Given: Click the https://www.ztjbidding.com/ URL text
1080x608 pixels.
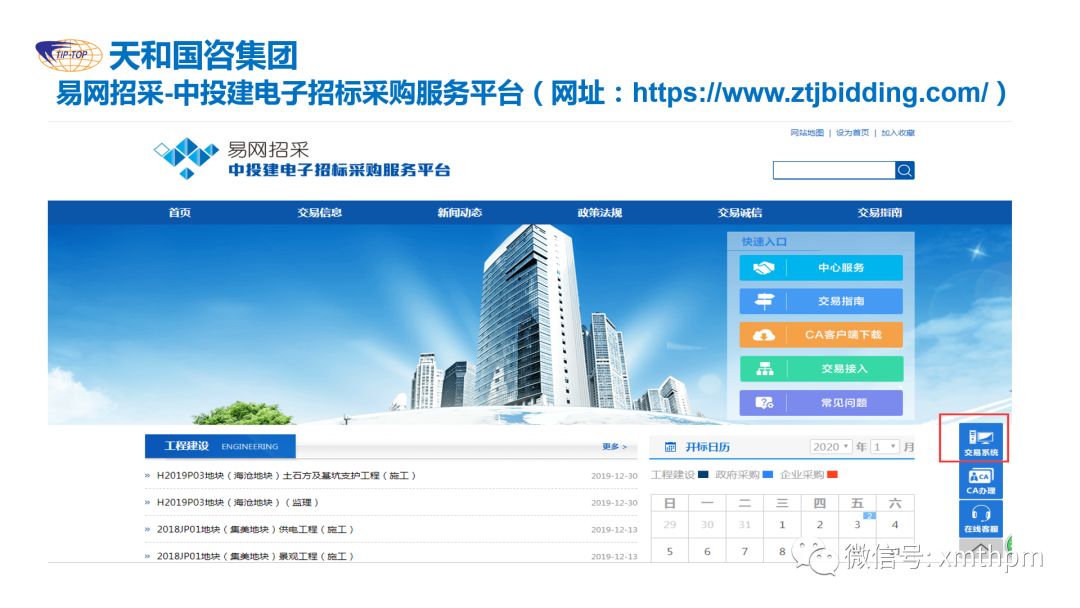Looking at the screenshot, I should coord(811,93).
